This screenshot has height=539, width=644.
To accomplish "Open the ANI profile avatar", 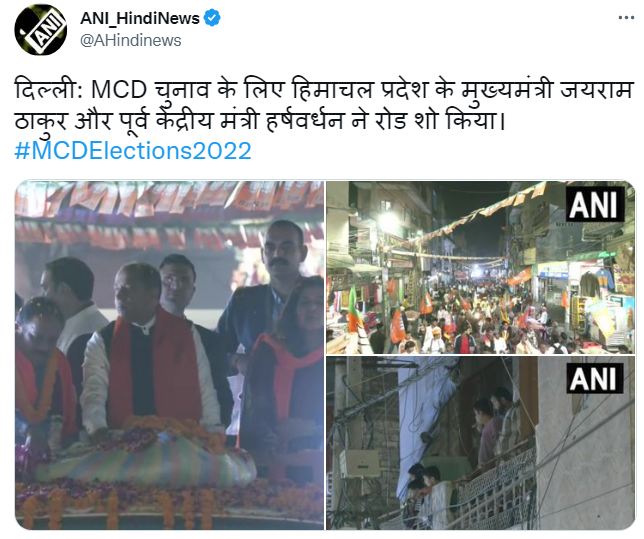I will coord(41,30).
